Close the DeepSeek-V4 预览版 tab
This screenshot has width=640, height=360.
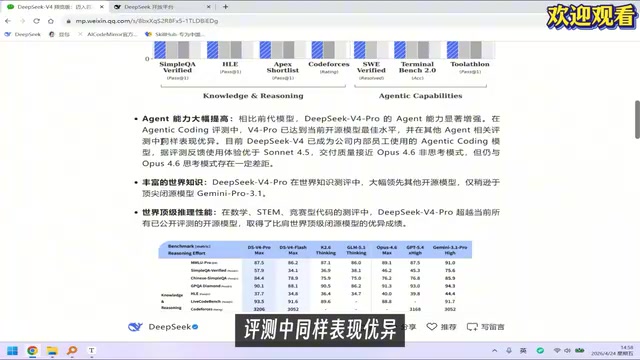coord(102,7)
